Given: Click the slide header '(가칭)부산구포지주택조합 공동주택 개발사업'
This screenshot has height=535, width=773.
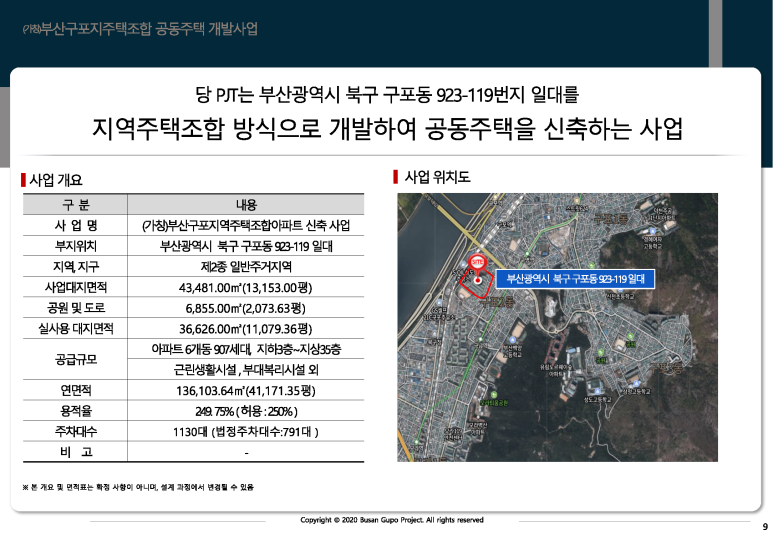Looking at the screenshot, I should [140, 29].
